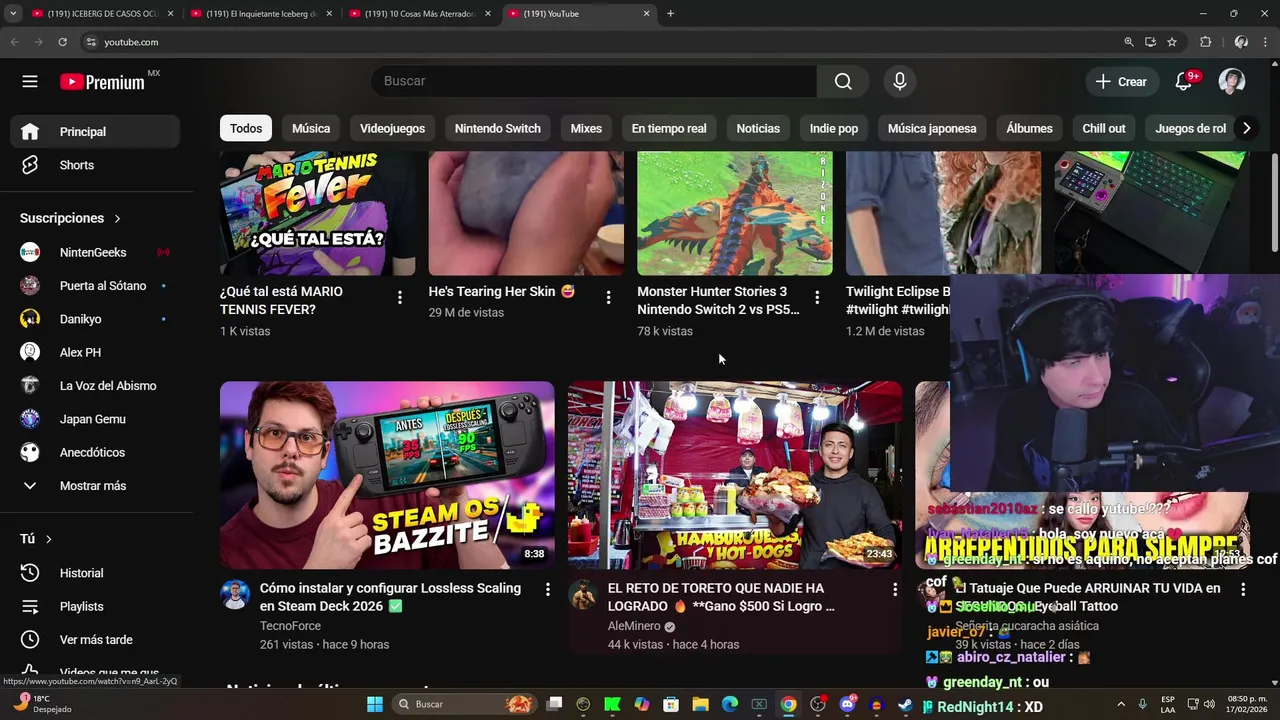This screenshot has height=720, width=1280.
Task: Open Windows Start menu
Action: (x=374, y=704)
